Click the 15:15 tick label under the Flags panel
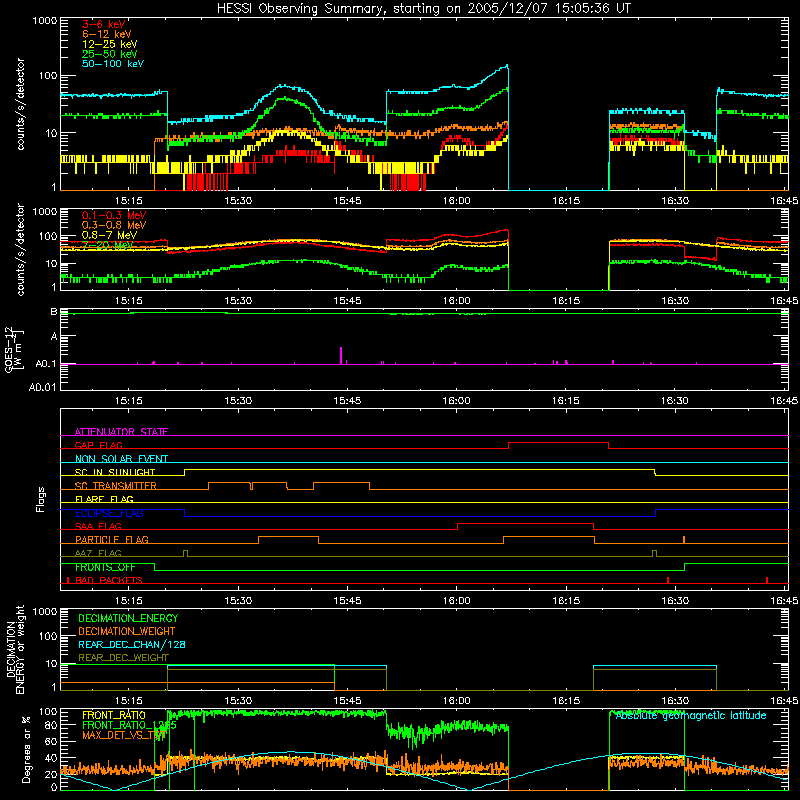Image resolution: width=800 pixels, height=800 pixels. [128, 601]
